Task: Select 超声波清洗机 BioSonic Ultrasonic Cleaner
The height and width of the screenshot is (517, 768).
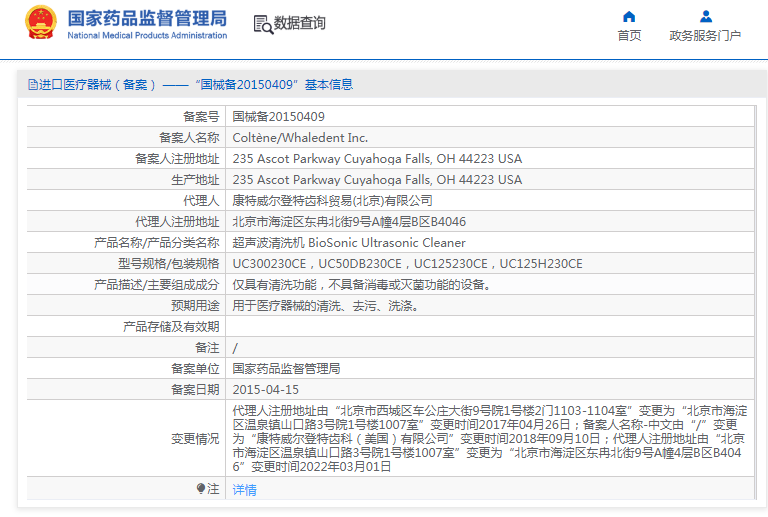Action: 349,243
